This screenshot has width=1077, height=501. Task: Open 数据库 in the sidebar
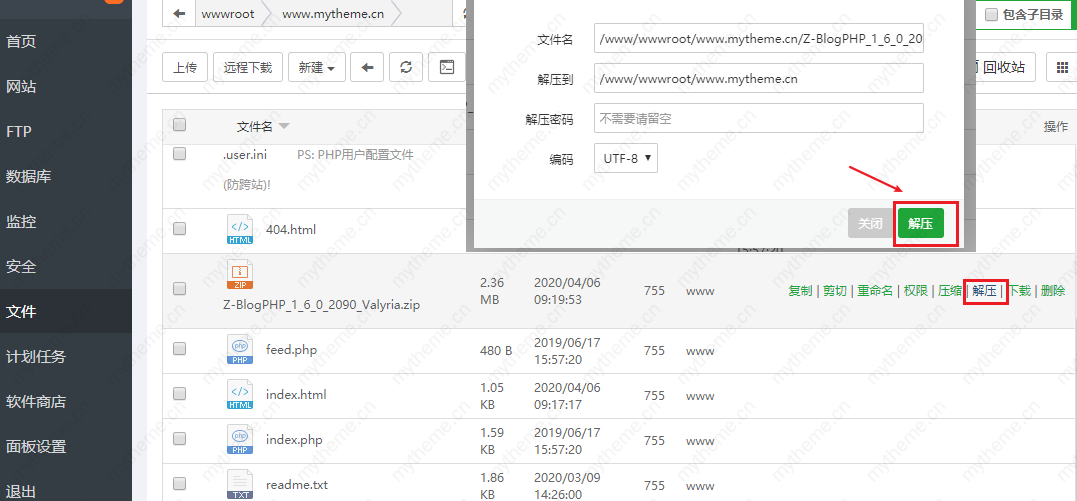pyautogui.click(x=29, y=177)
